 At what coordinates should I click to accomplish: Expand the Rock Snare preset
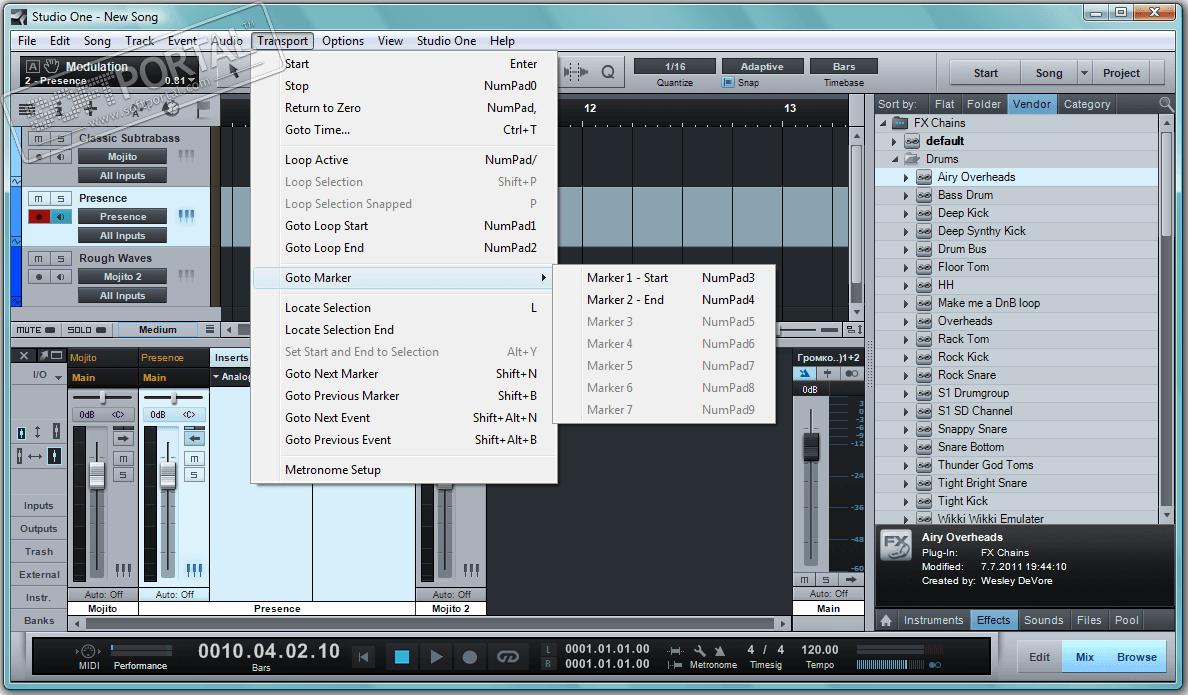pos(905,375)
